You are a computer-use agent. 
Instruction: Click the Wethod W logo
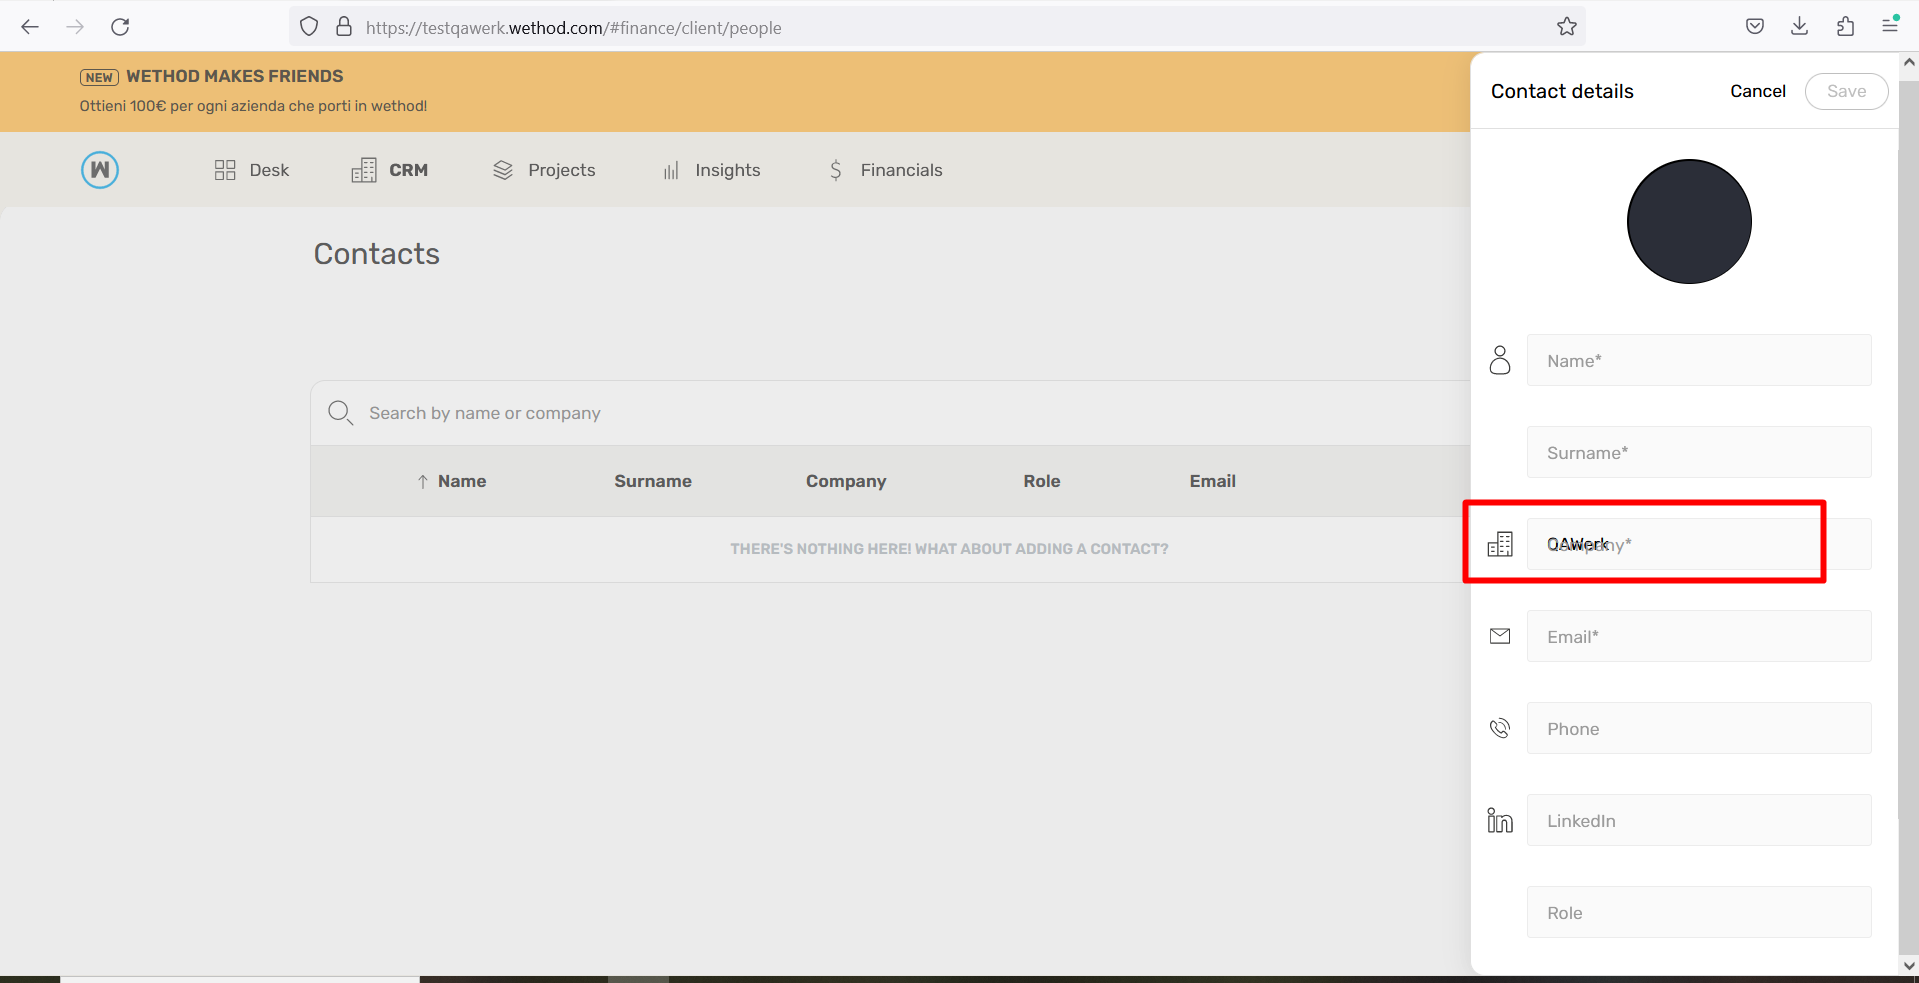(100, 170)
